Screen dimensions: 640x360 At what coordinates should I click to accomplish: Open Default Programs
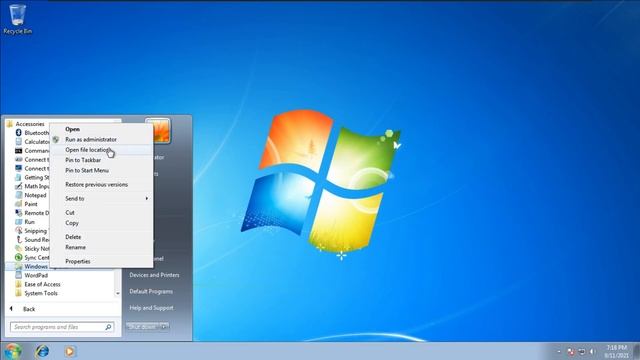(x=151, y=291)
